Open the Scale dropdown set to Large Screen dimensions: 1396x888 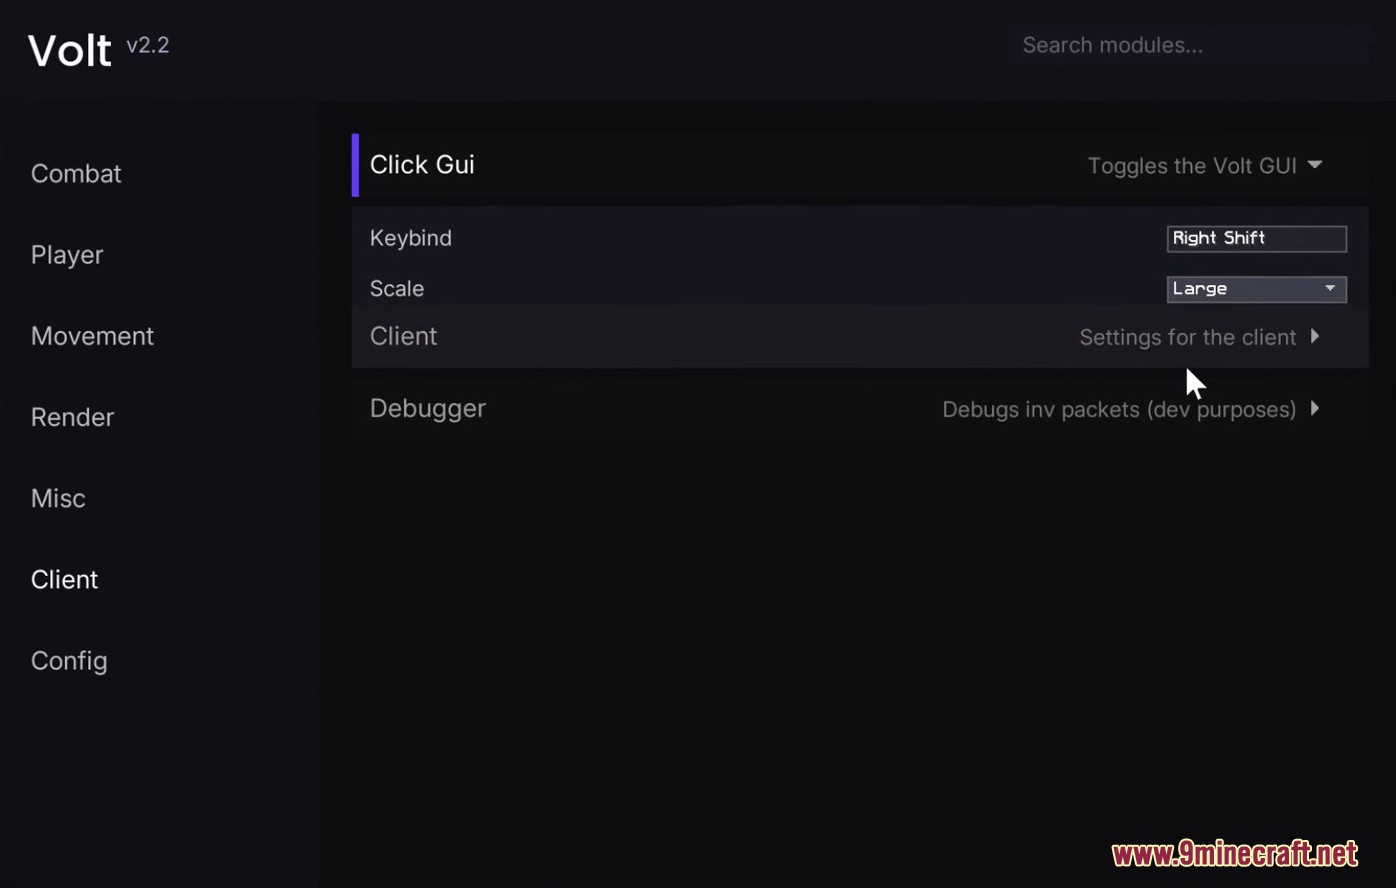[1256, 289]
